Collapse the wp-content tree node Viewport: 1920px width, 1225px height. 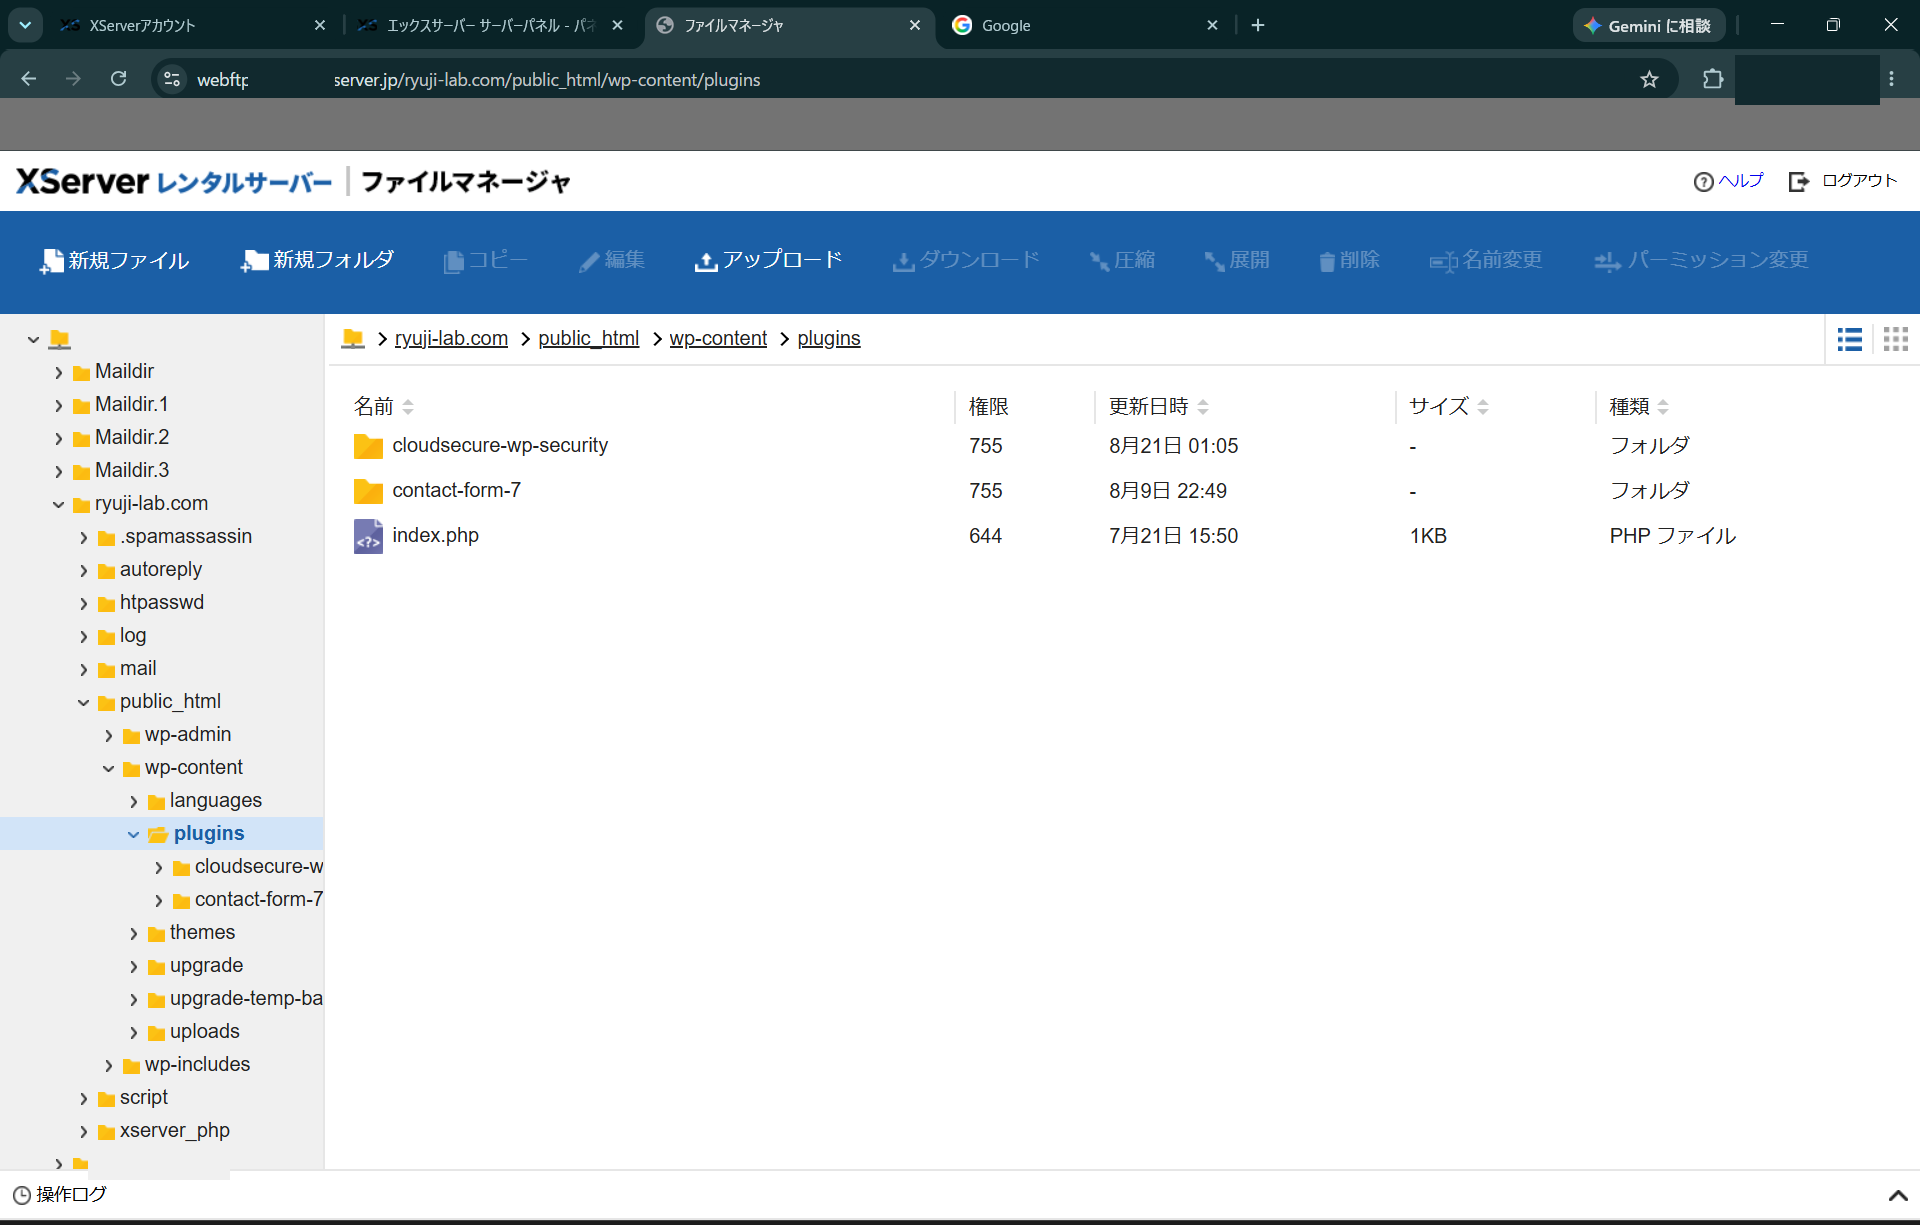click(108, 768)
